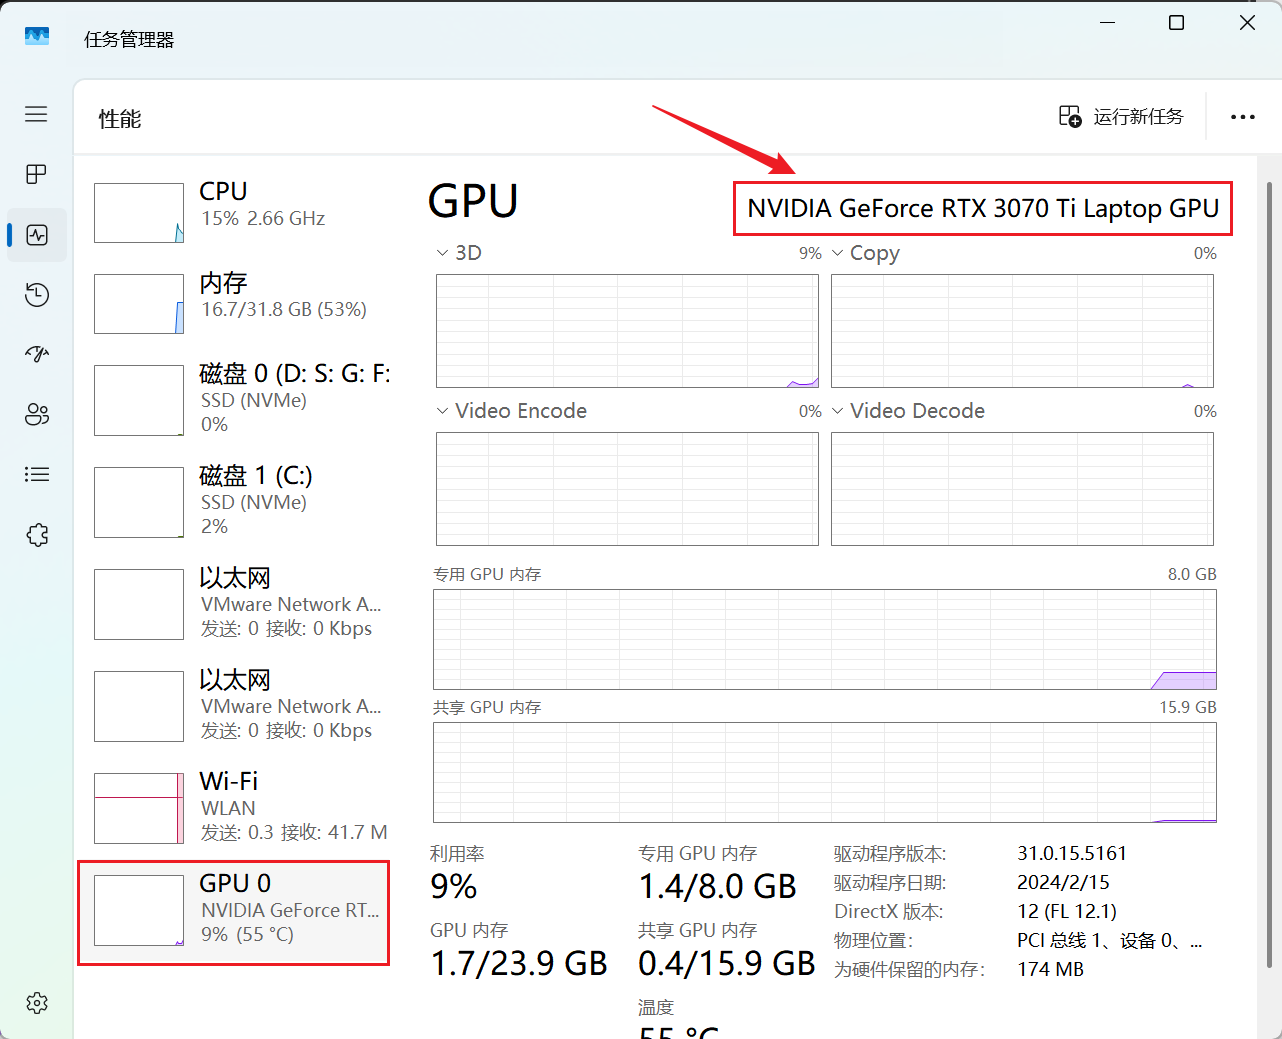The image size is (1282, 1039).
Task: Click the 174 MB reserved memory value
Action: (1050, 969)
